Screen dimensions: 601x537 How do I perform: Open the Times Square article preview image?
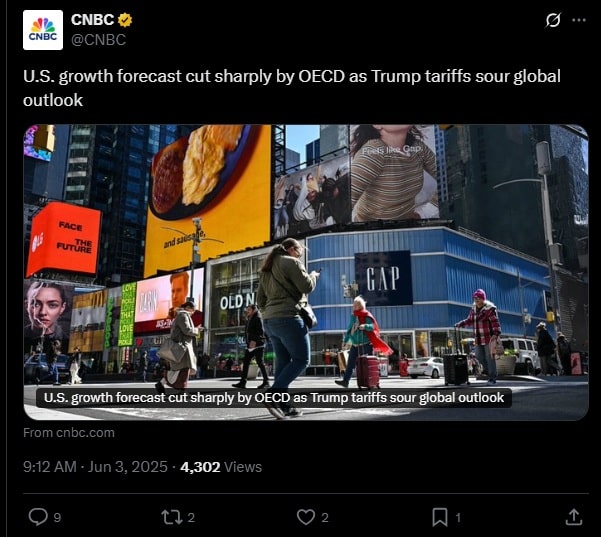[306, 272]
